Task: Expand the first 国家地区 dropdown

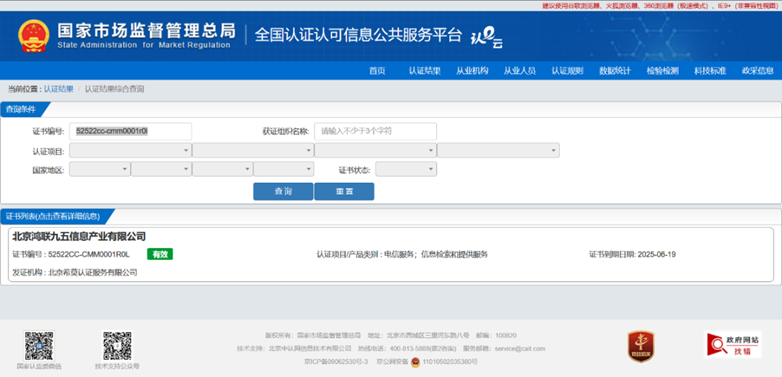Action: pyautogui.click(x=100, y=169)
